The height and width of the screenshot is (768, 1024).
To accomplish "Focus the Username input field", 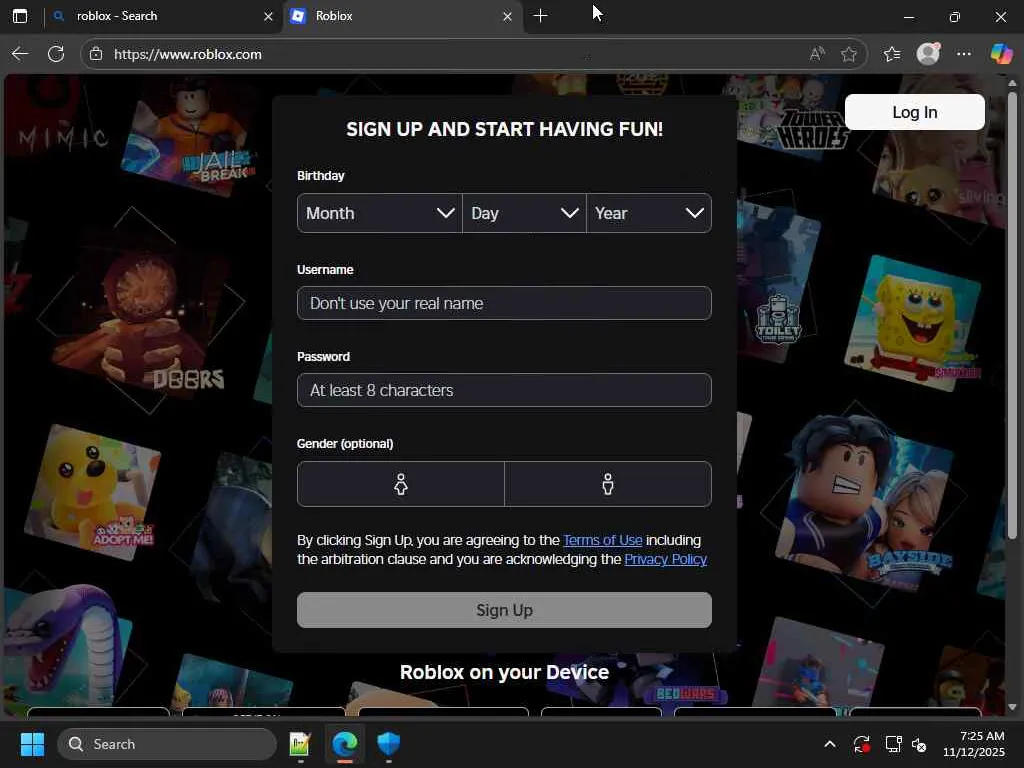I will click(504, 303).
